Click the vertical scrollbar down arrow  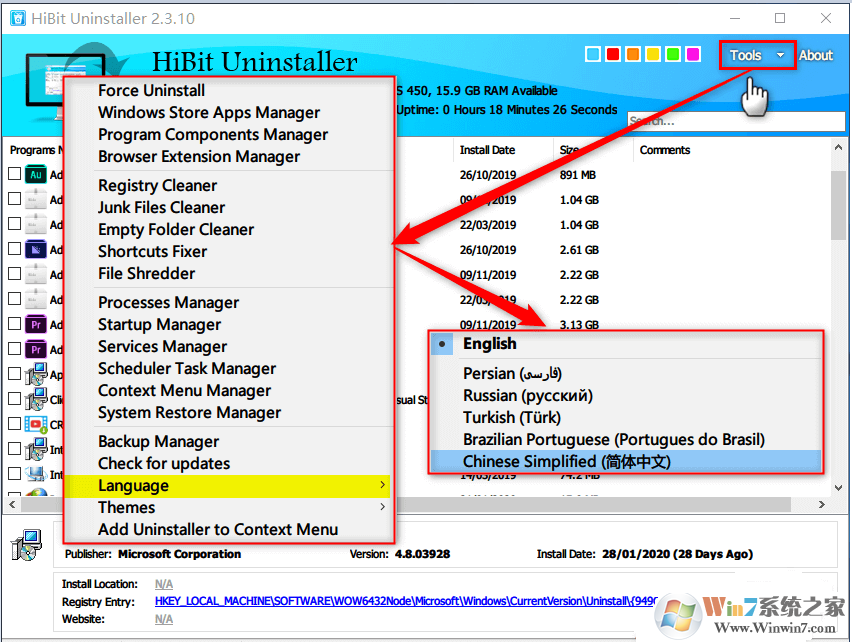point(838,488)
